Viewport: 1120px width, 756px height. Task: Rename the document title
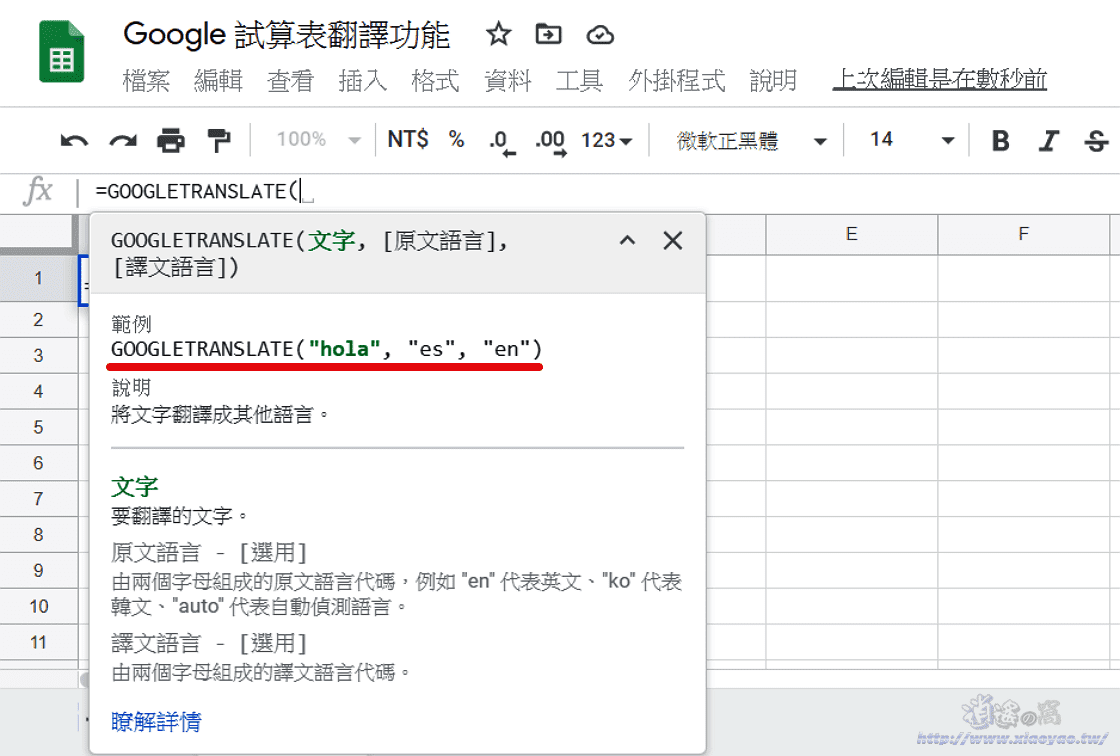[286, 35]
